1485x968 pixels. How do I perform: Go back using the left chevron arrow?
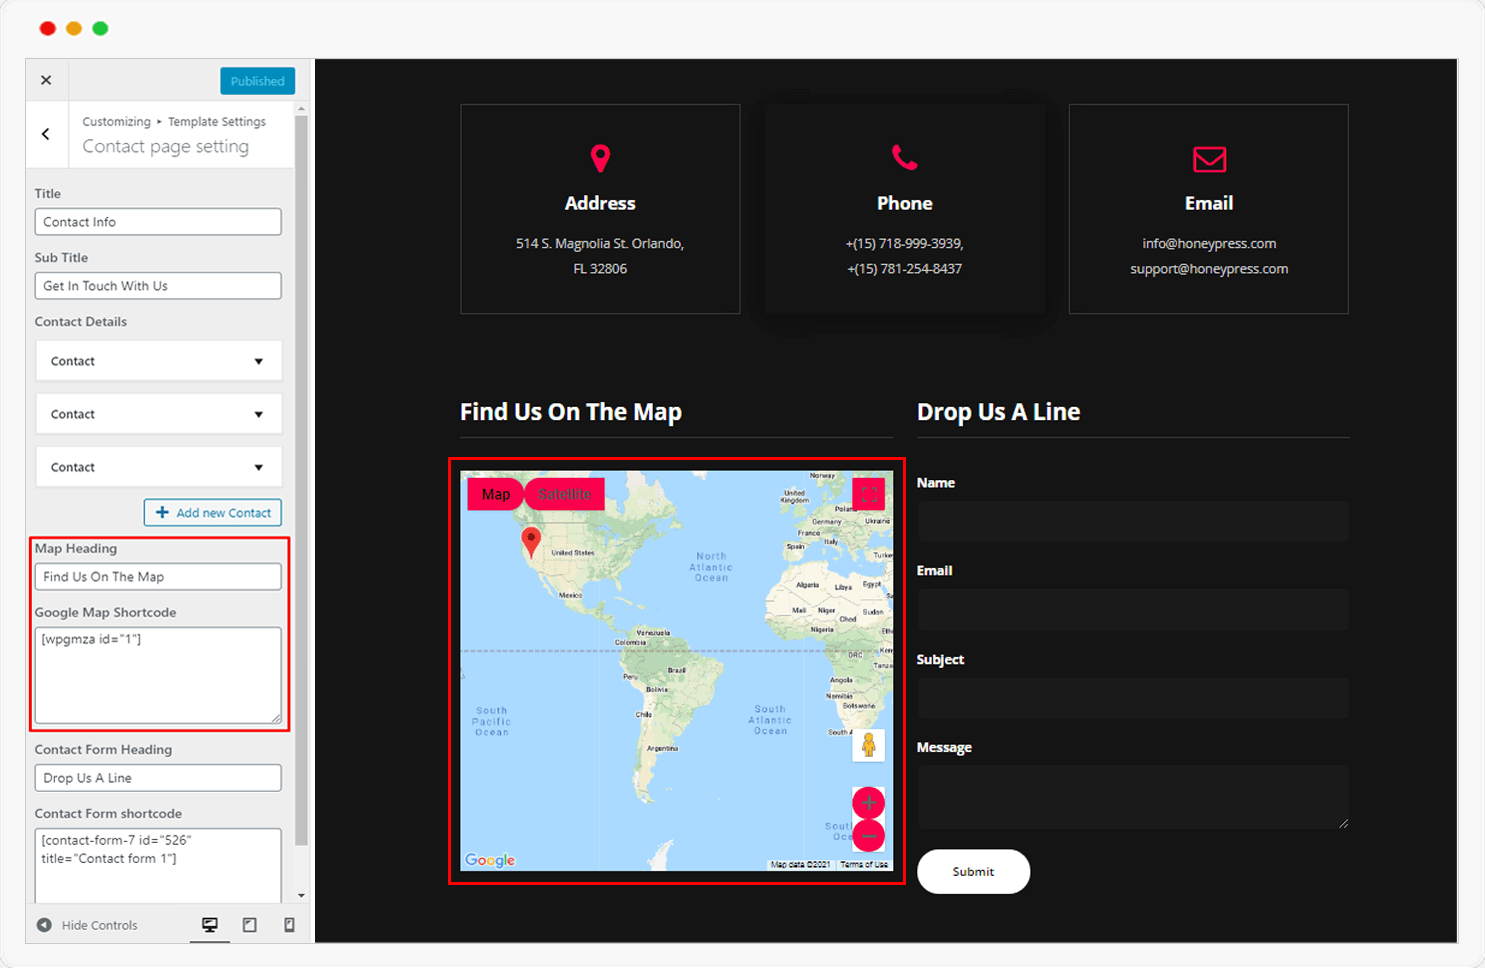click(x=46, y=134)
